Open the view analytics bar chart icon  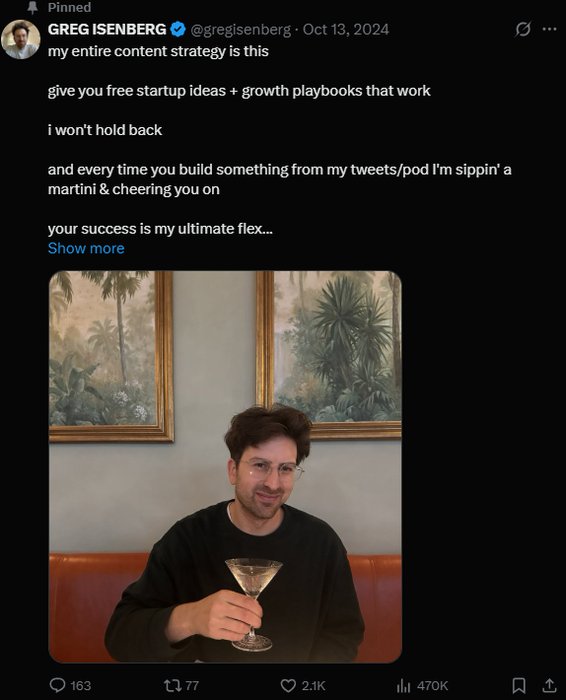(x=403, y=685)
